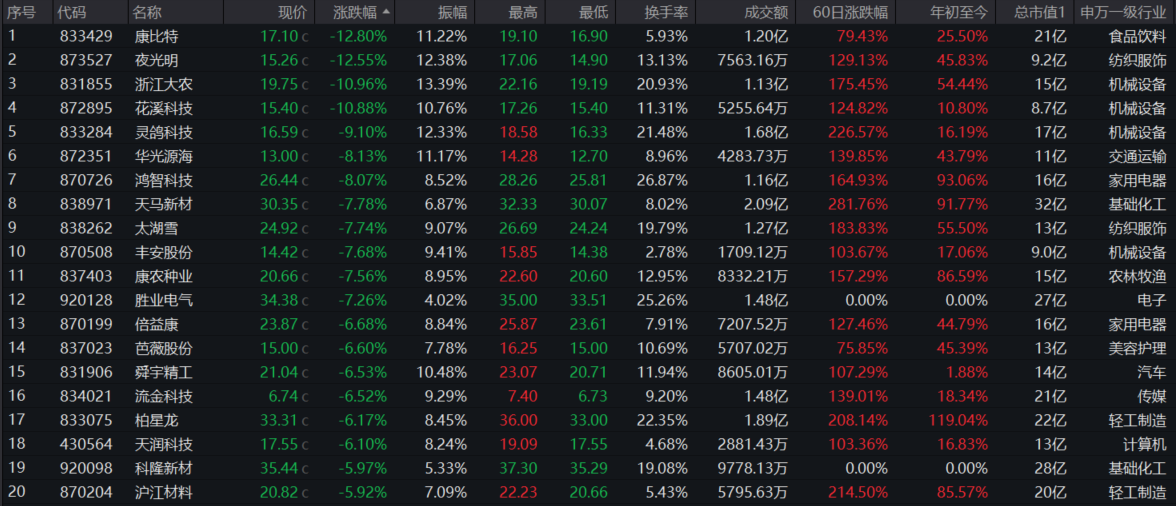Click stock code 920098
Screen dimensions: 1176x506
click(x=86, y=468)
